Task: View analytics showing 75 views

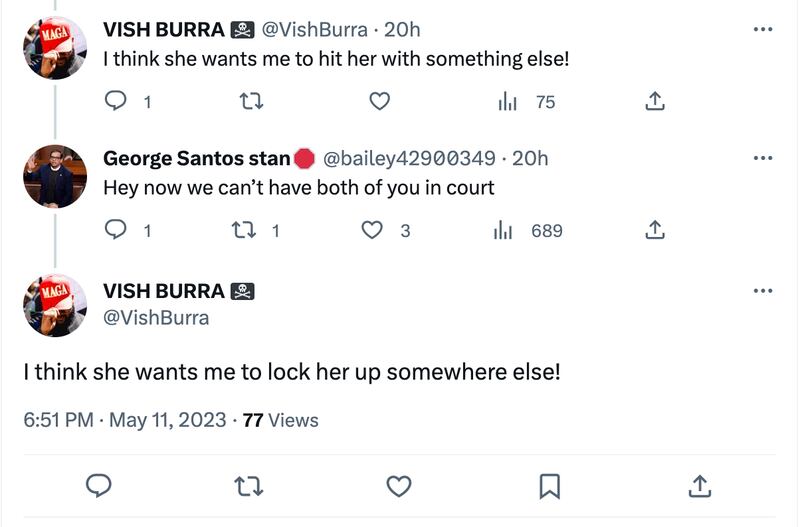Action: tap(509, 102)
